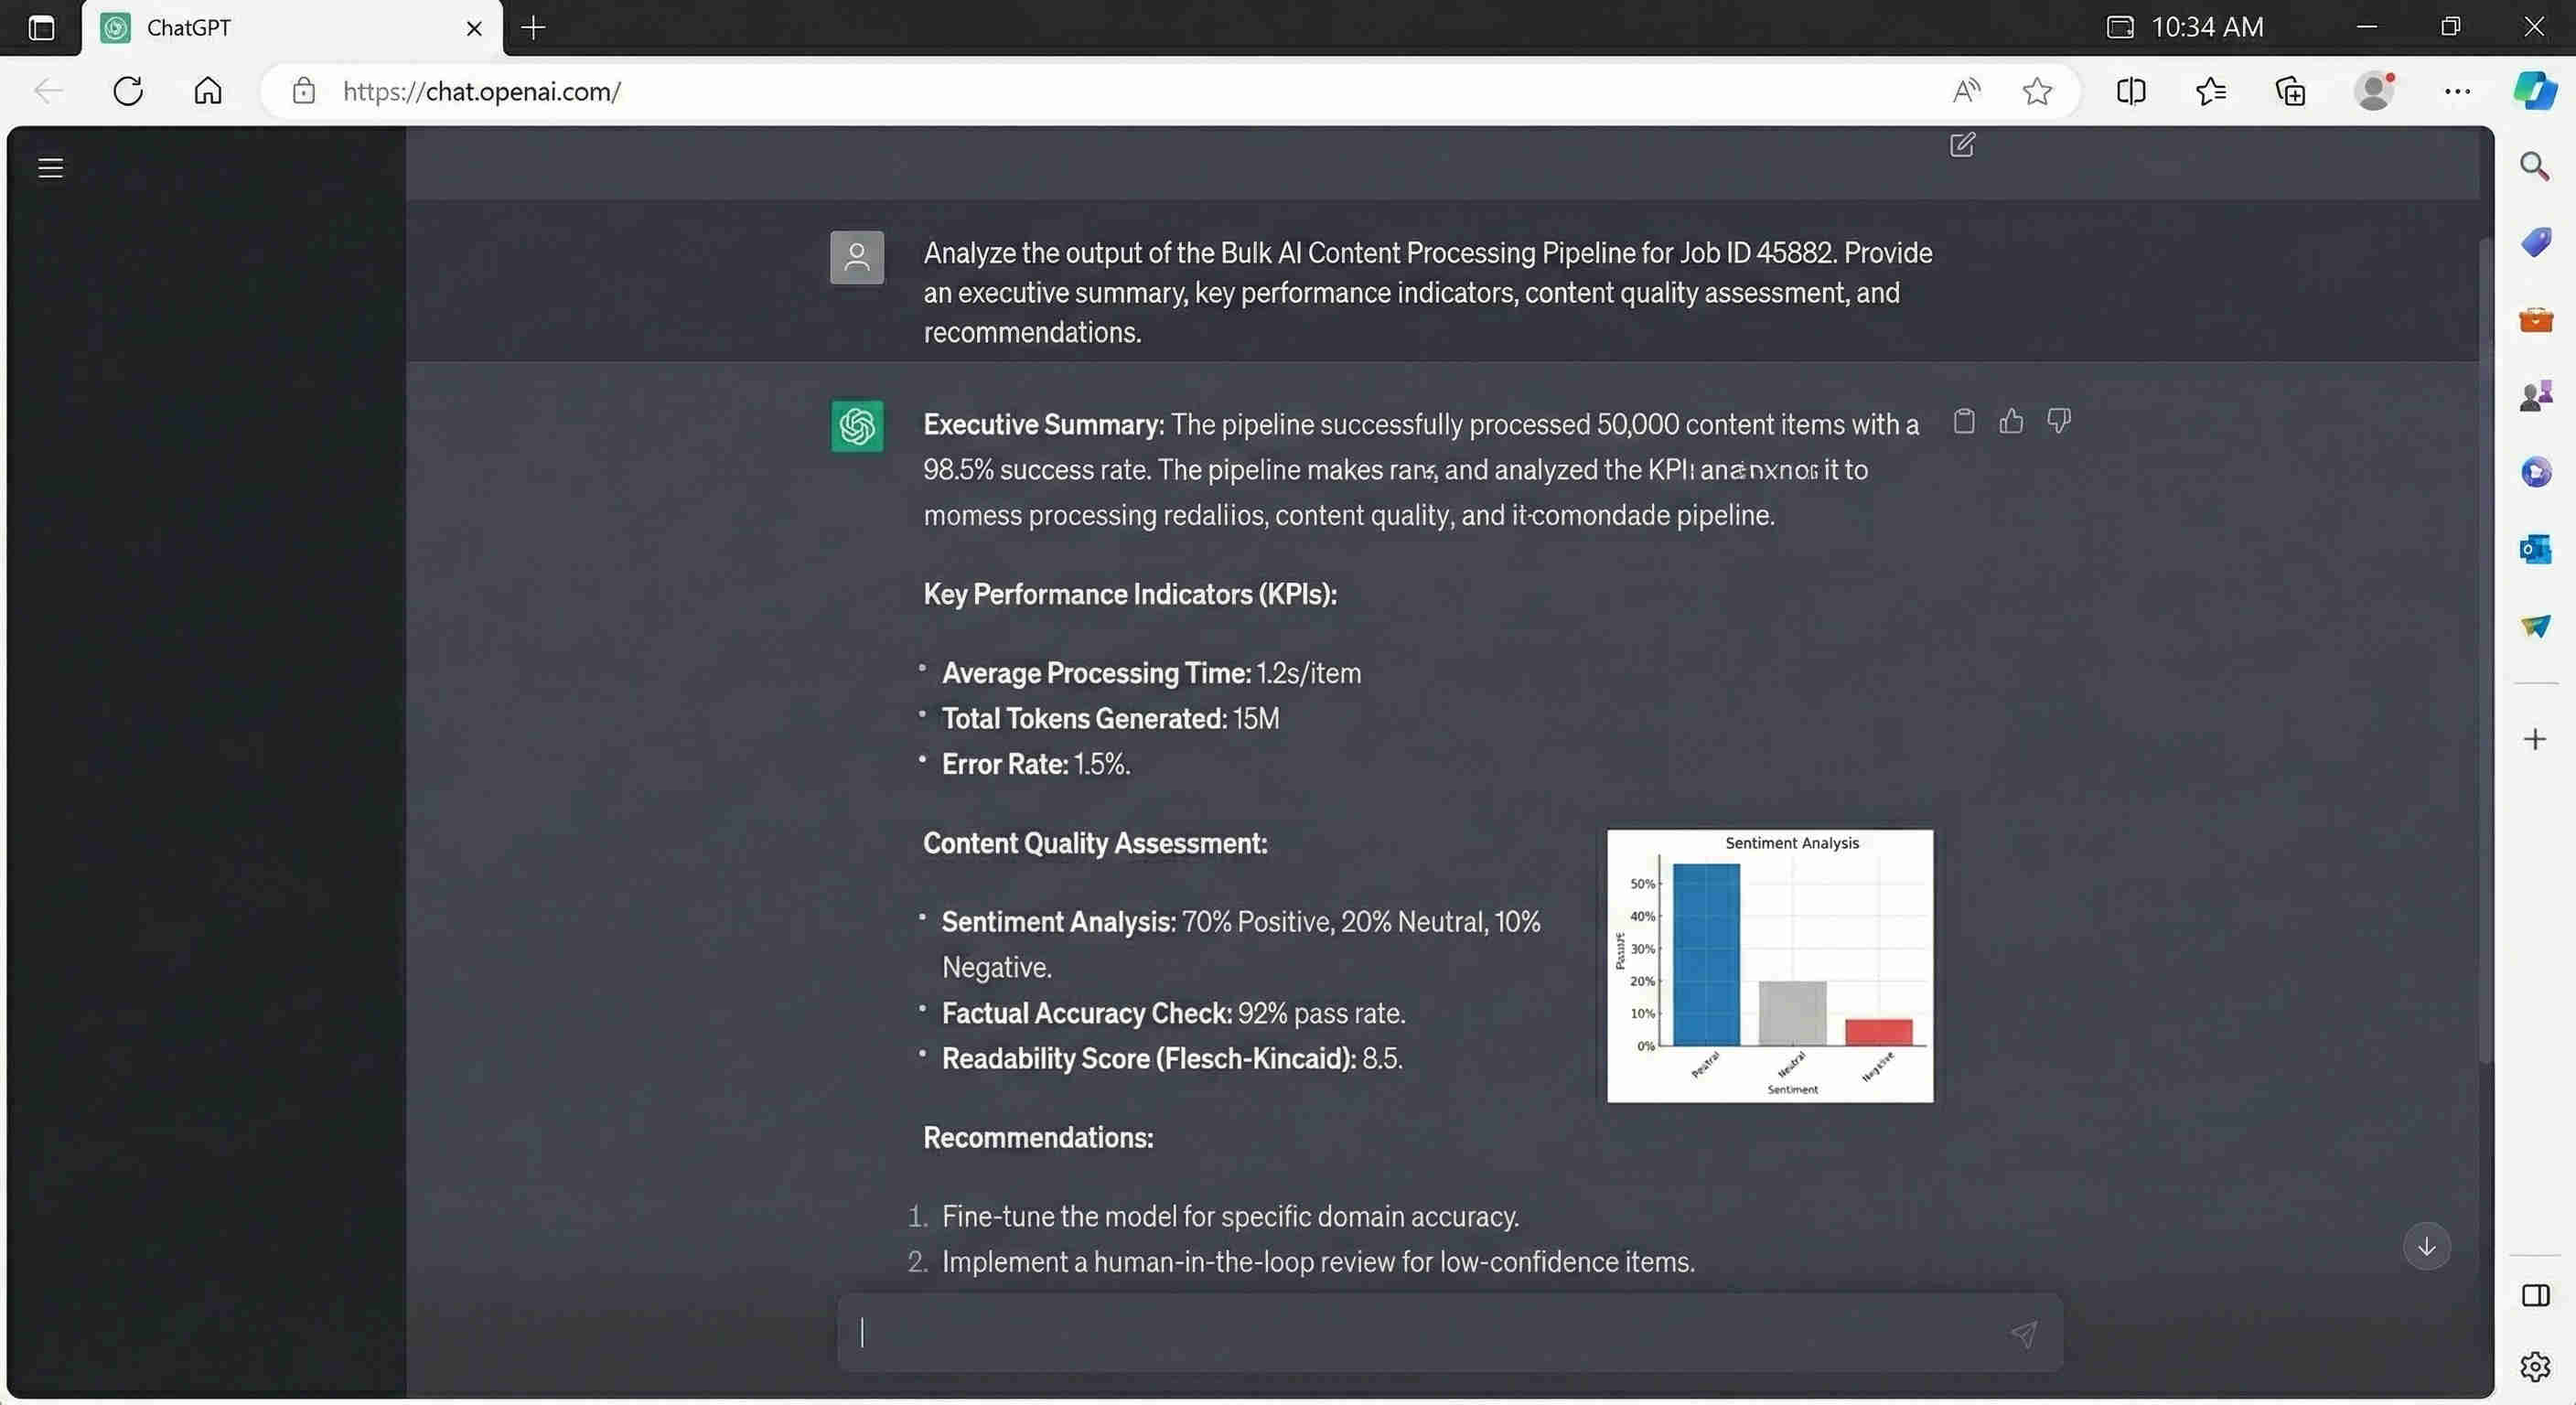Screen dimensions: 2576x1405
Task: Click the Key Performance Indicators heading
Action: 1130,594
